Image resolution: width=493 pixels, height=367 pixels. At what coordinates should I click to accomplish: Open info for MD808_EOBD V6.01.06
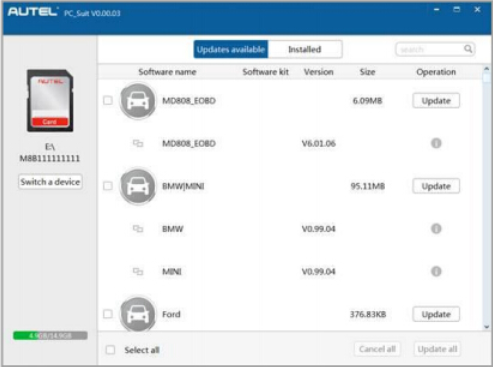tap(436, 143)
